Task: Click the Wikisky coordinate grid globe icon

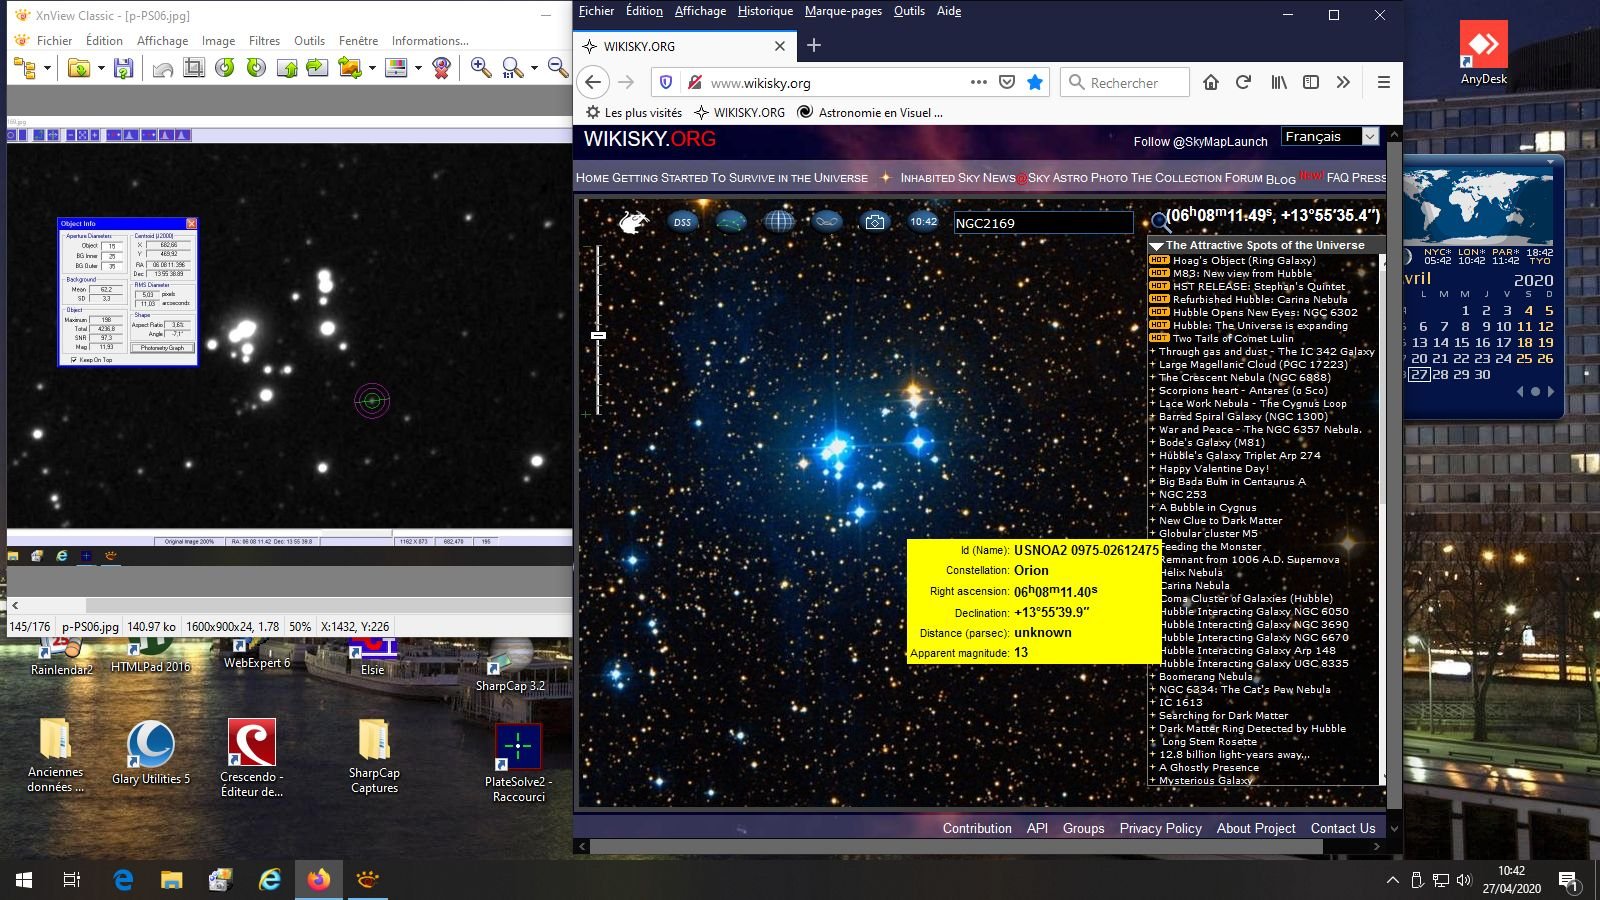Action: coord(779,222)
